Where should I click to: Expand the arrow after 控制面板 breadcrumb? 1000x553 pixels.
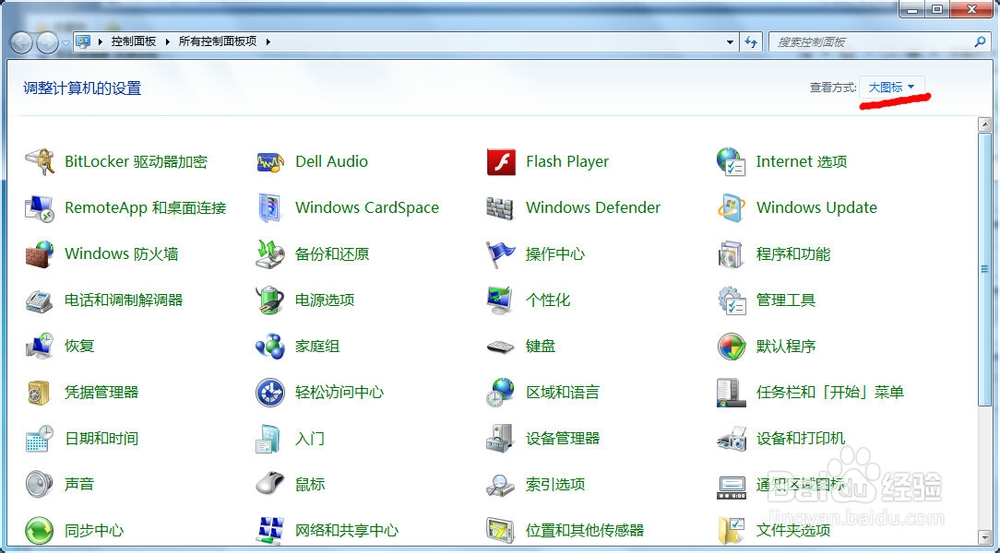coord(167,41)
